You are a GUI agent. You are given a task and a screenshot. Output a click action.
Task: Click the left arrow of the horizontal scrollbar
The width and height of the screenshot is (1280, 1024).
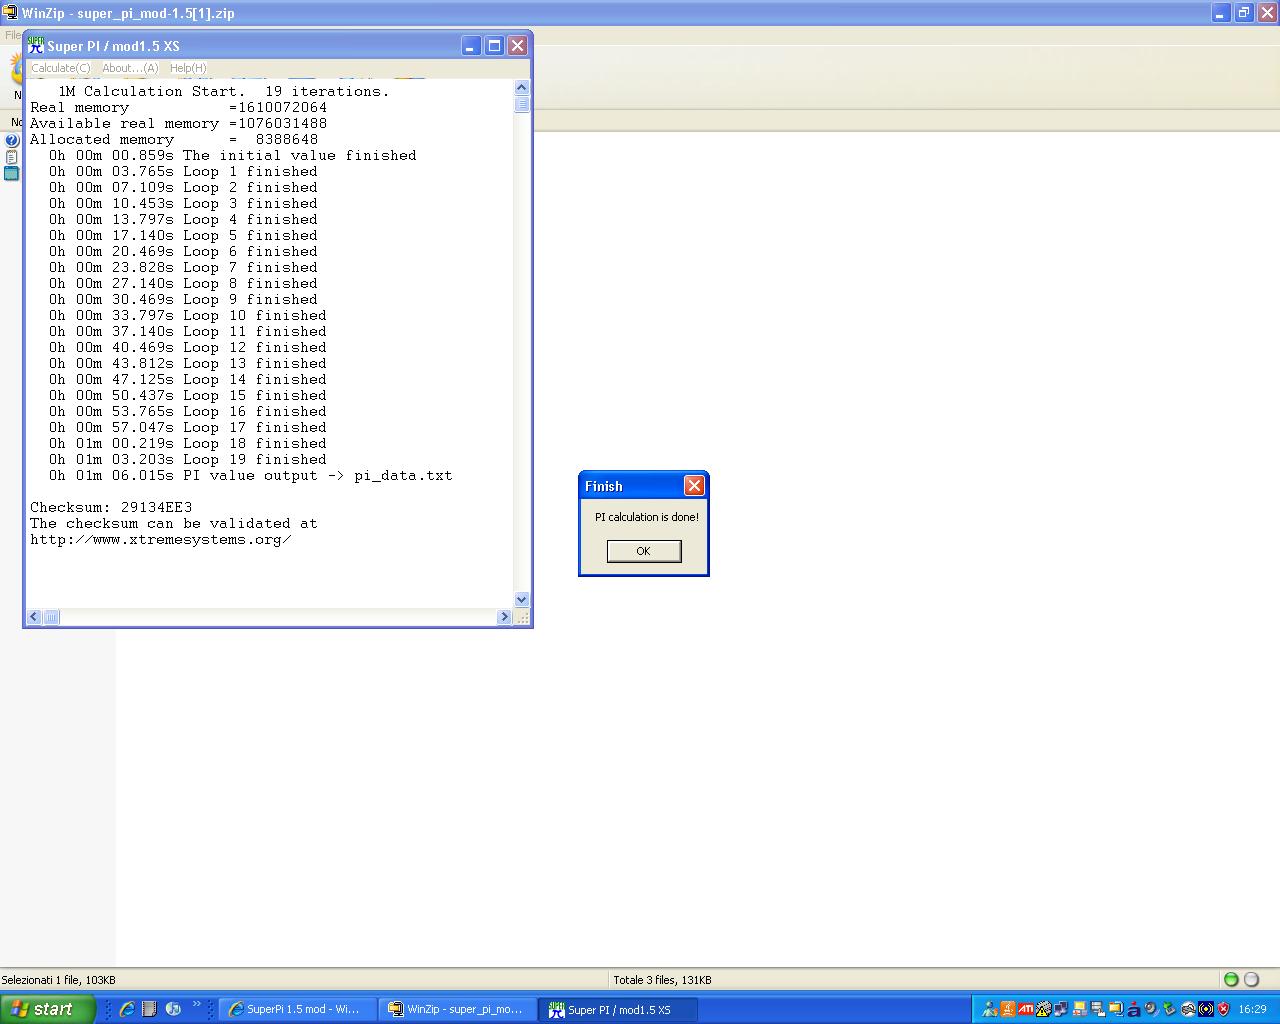(34, 617)
